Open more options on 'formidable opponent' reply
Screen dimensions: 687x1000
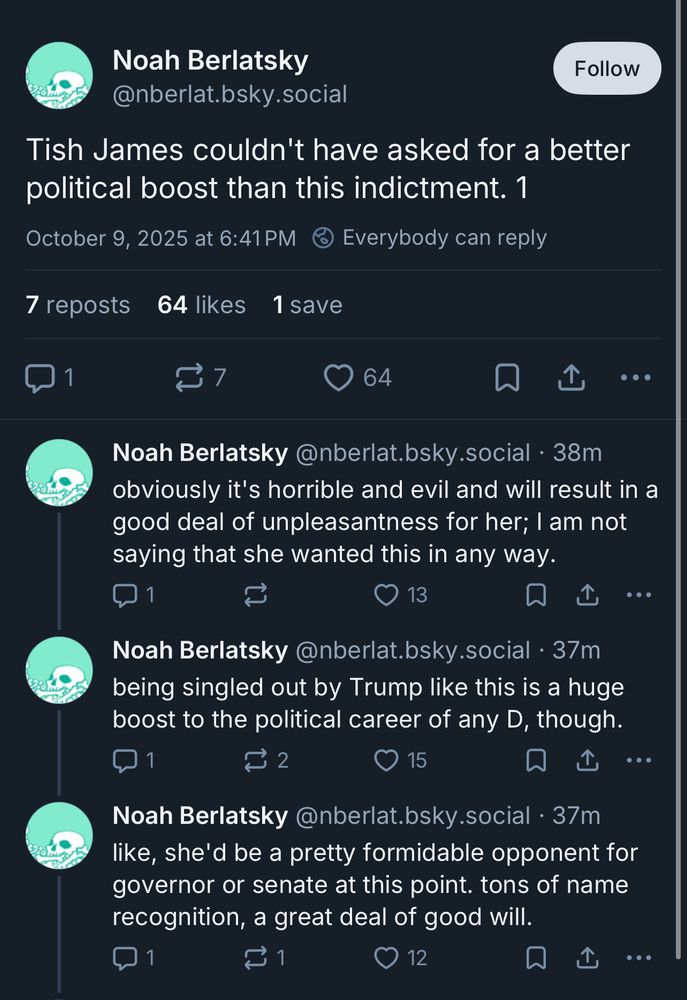click(638, 958)
